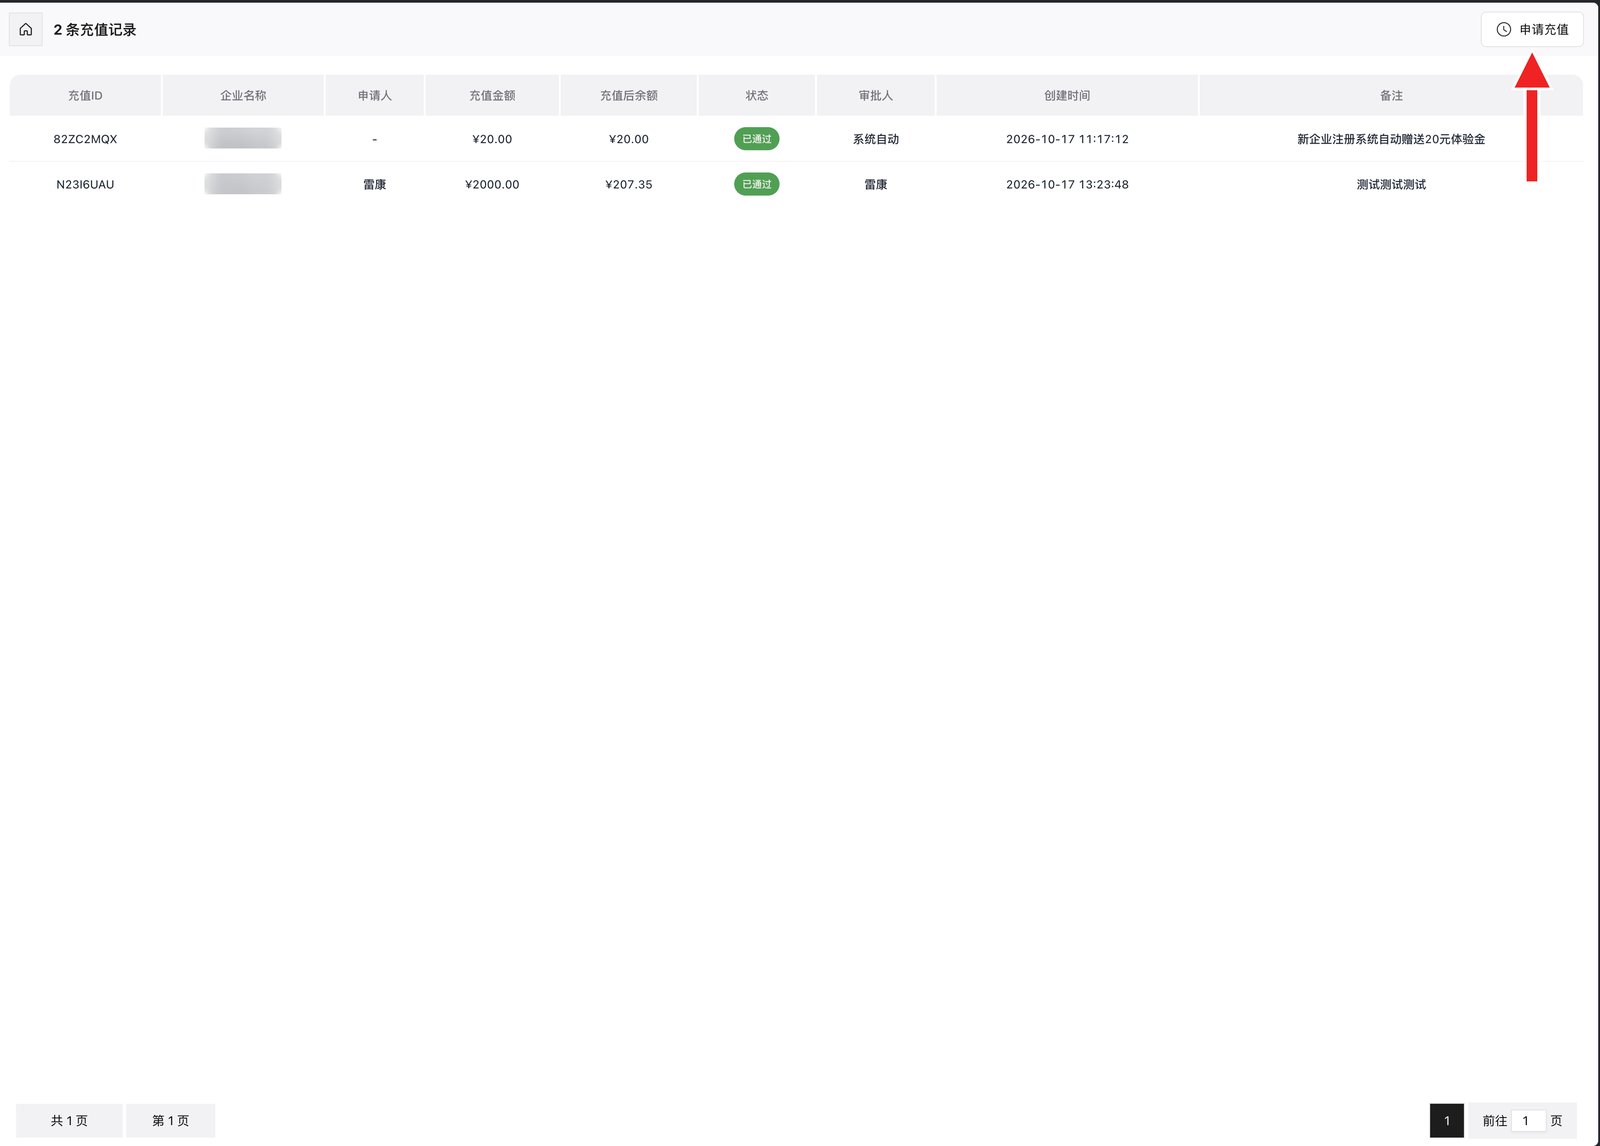Click 已通过 status badge in N23I6UAU row
This screenshot has width=1600, height=1146.
(757, 184)
